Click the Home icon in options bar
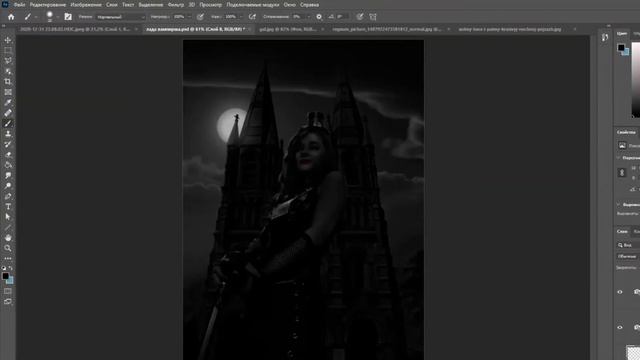This screenshot has width=640, height=360. 11,17
